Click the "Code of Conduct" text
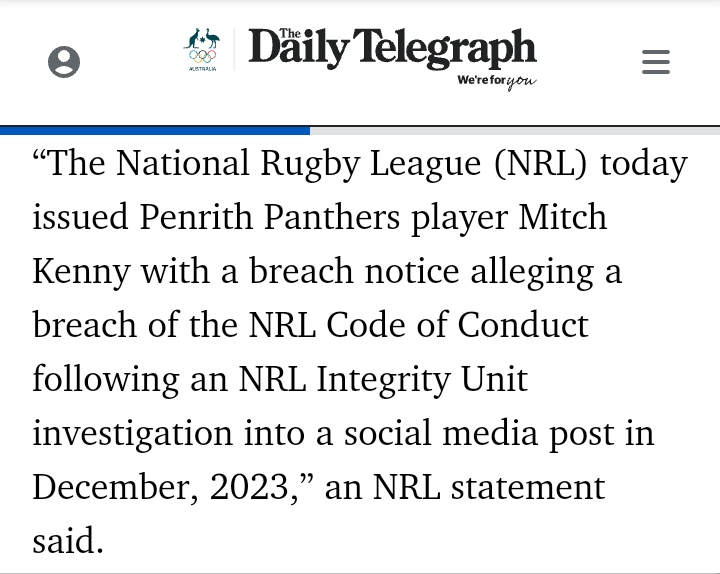 coord(457,325)
